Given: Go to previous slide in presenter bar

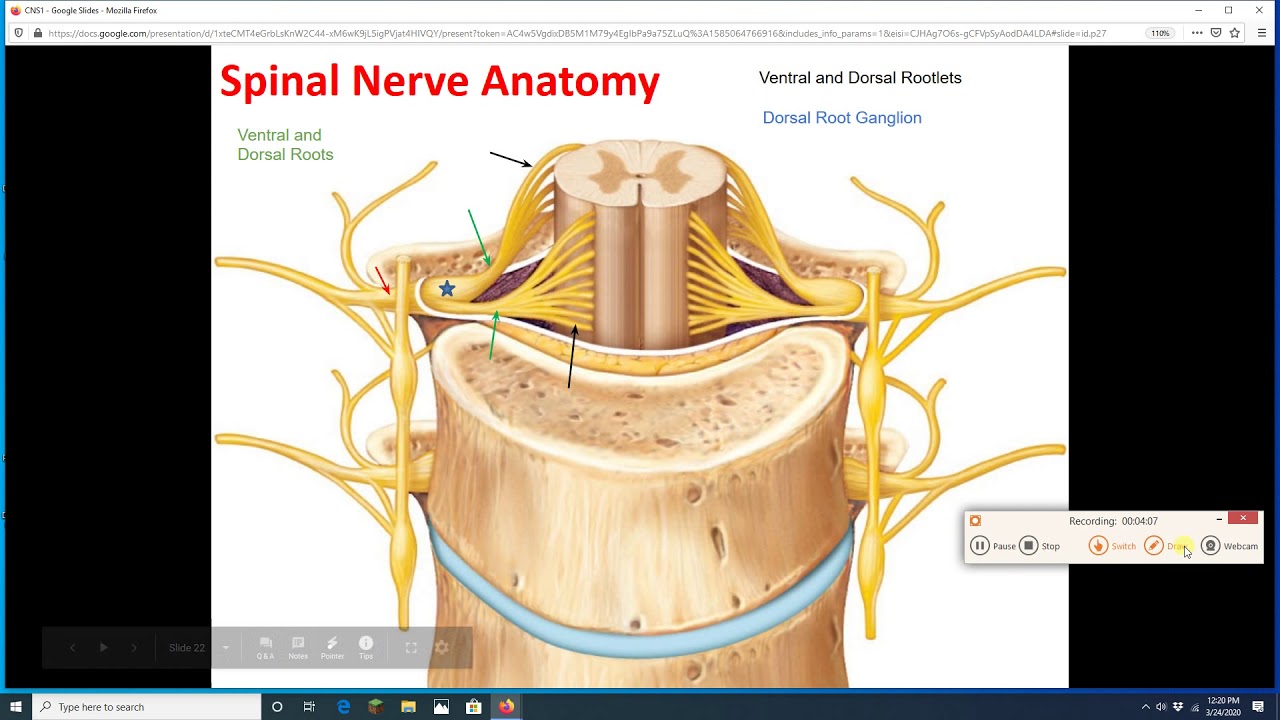Looking at the screenshot, I should [x=72, y=648].
